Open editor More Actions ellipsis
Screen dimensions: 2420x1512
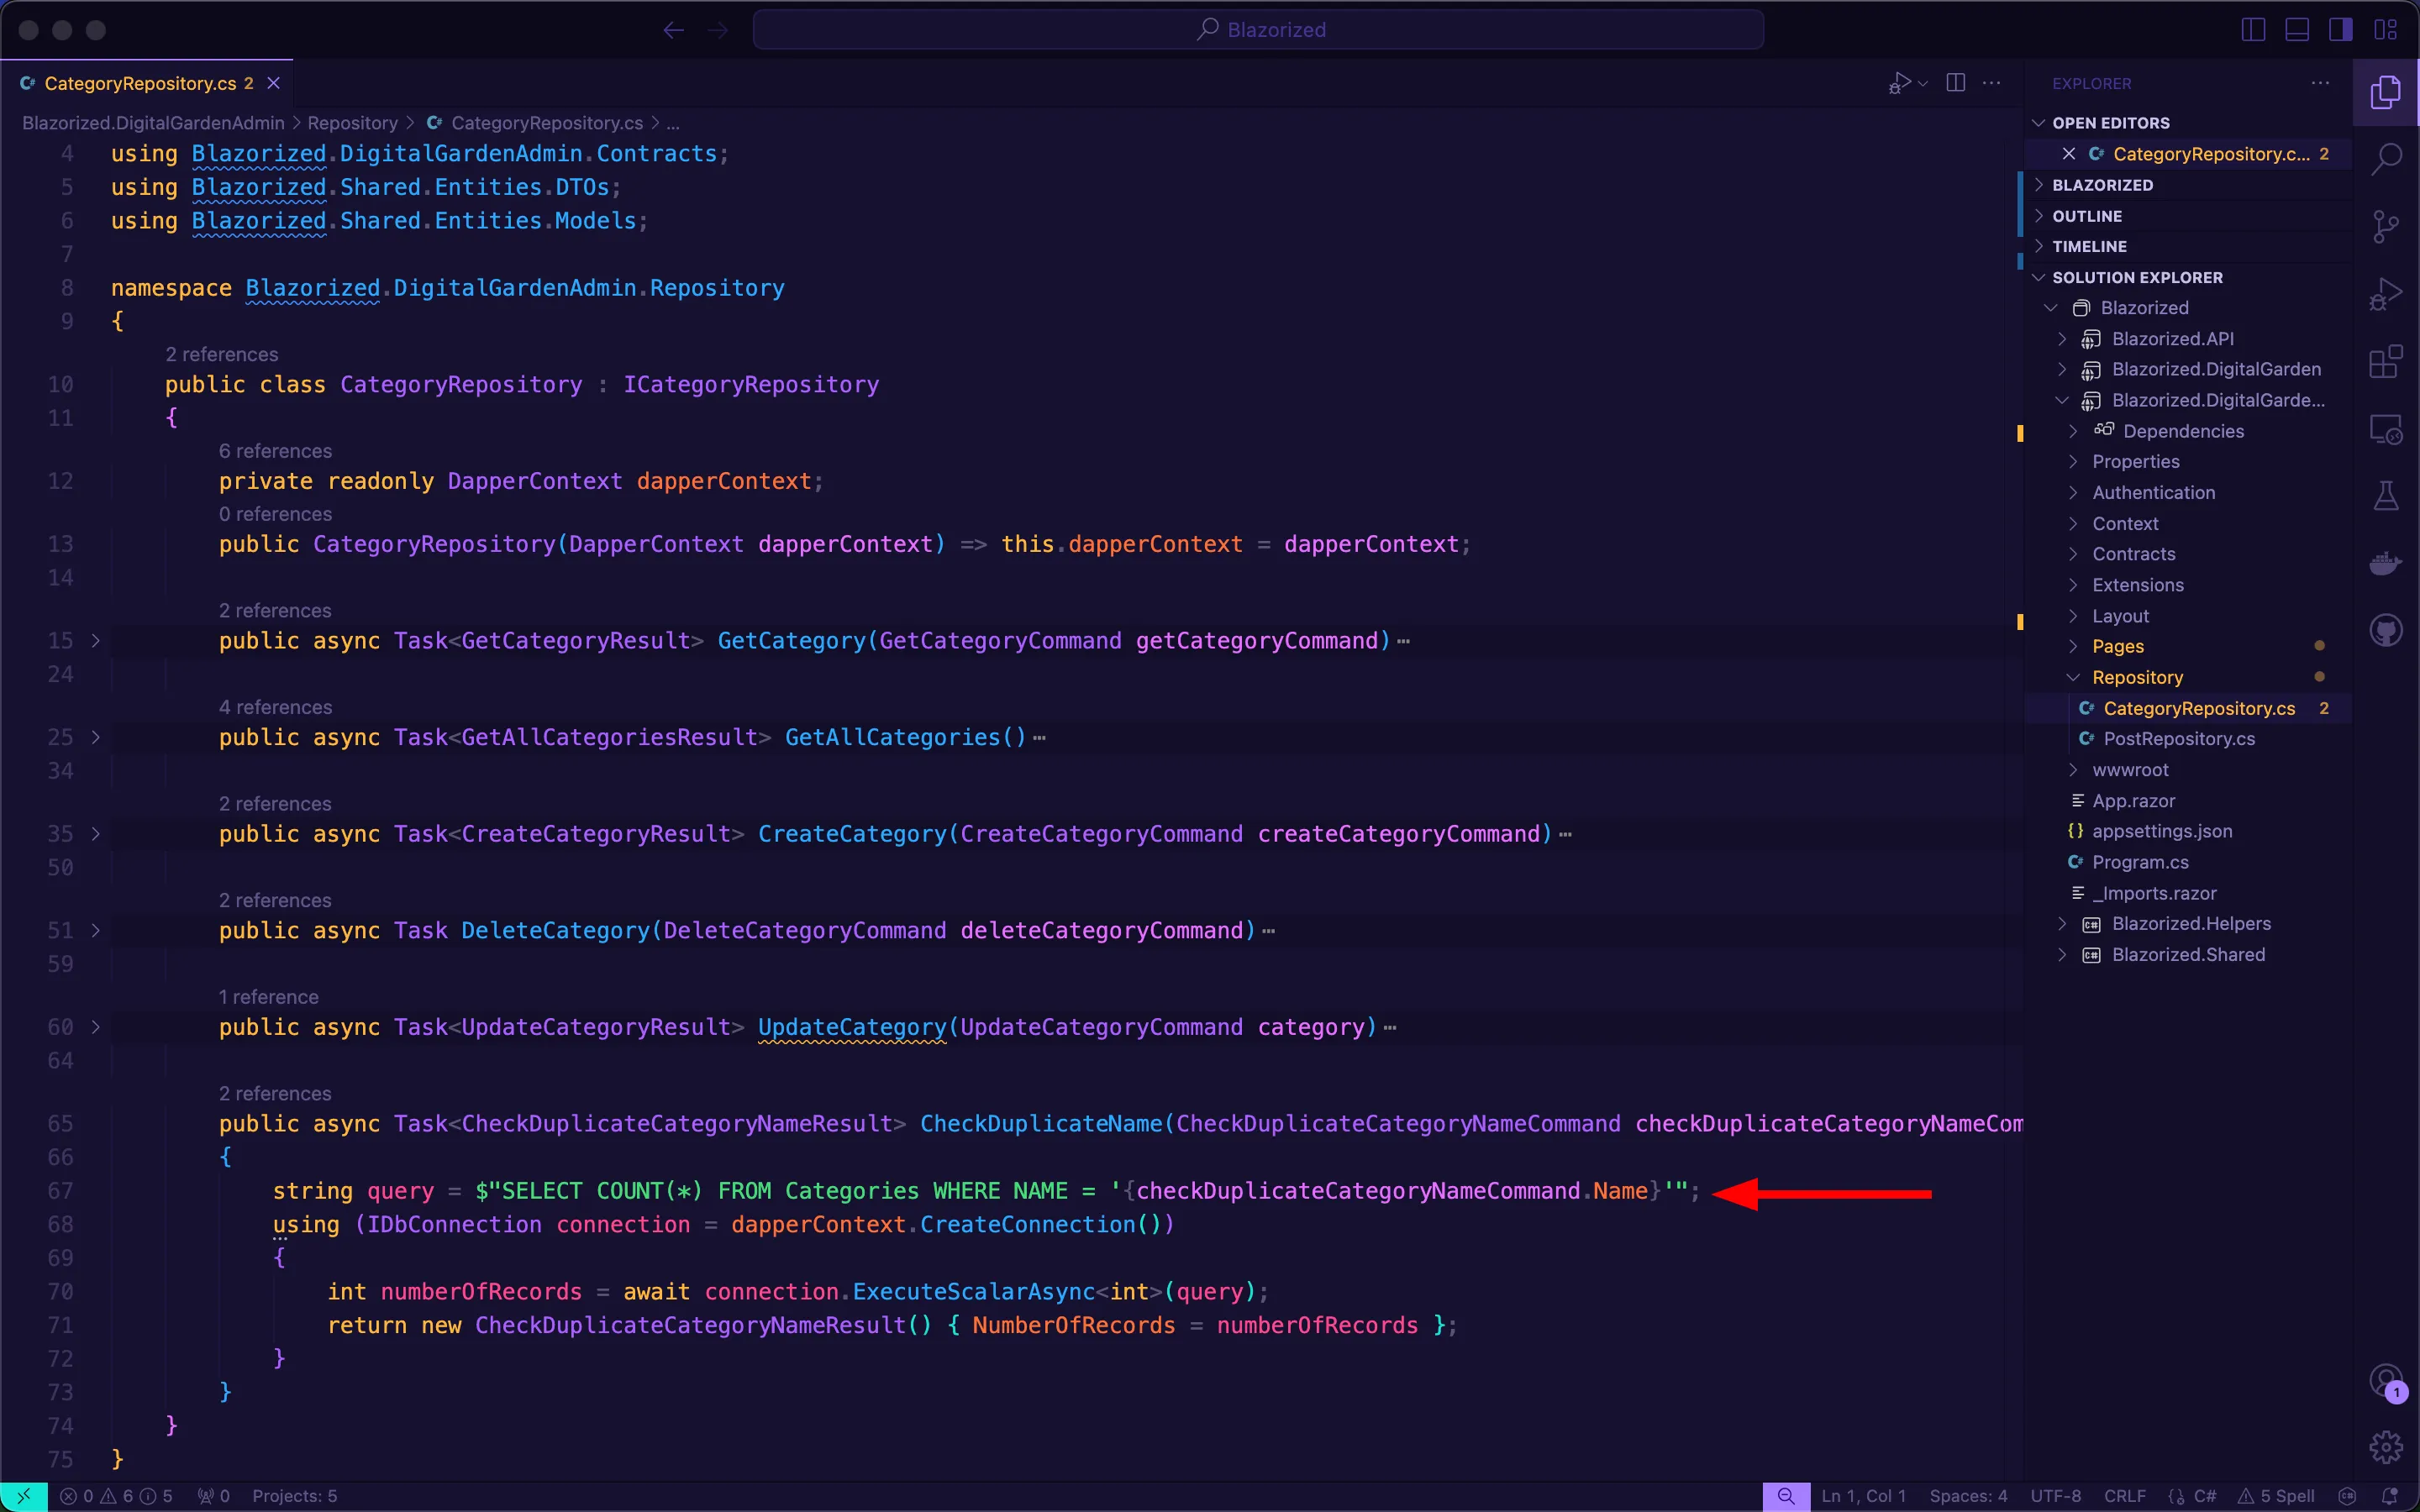point(1992,83)
